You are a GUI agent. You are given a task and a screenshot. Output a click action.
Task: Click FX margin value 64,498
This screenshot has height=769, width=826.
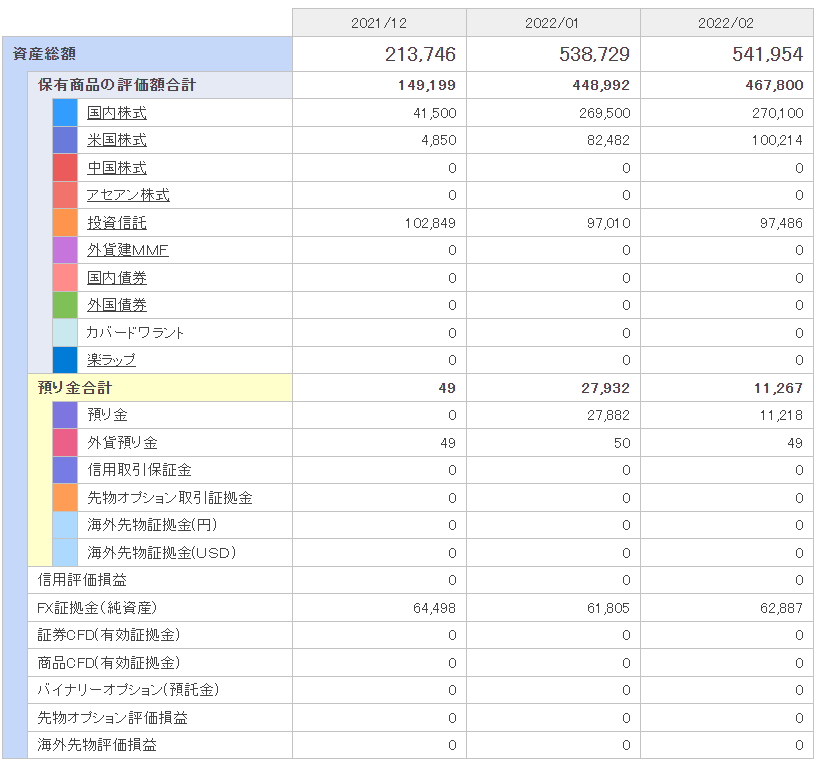pyautogui.click(x=435, y=608)
